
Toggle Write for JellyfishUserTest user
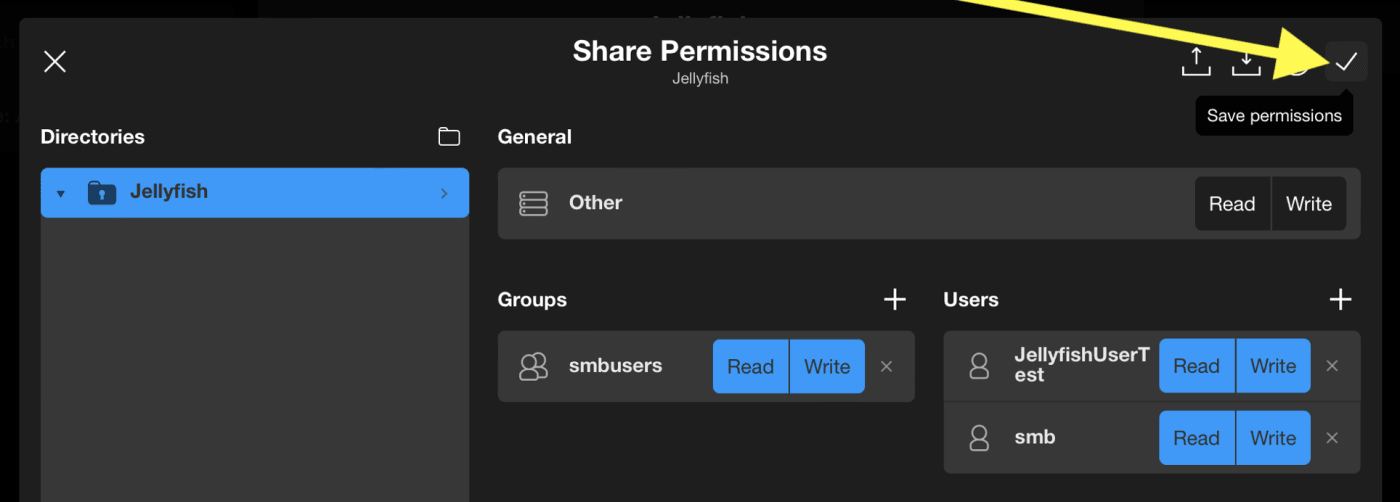pyautogui.click(x=1273, y=366)
